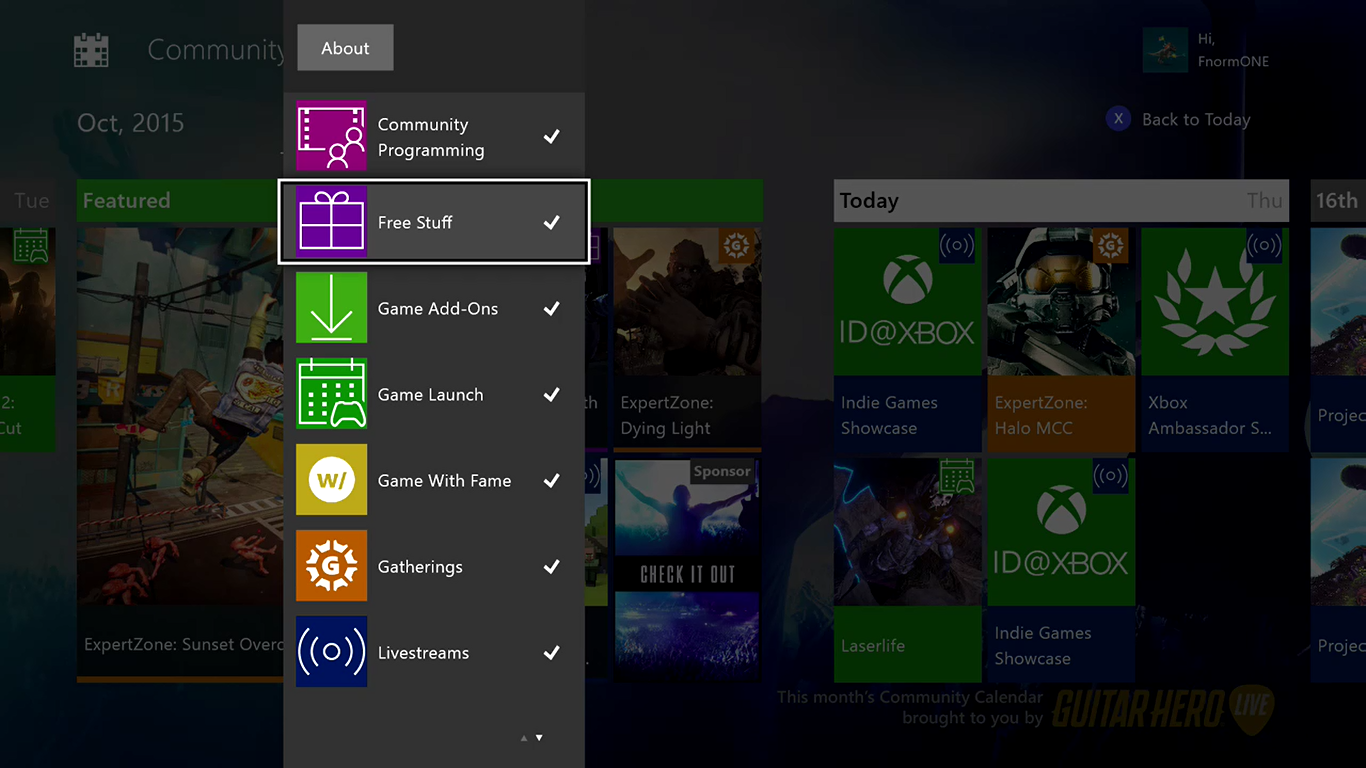Click the Community Programming category icon
This screenshot has height=768, width=1366.
point(331,136)
